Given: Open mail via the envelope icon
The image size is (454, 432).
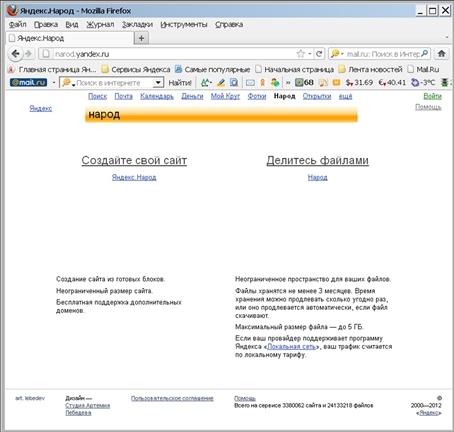Looking at the screenshot, I should click(x=250, y=82).
